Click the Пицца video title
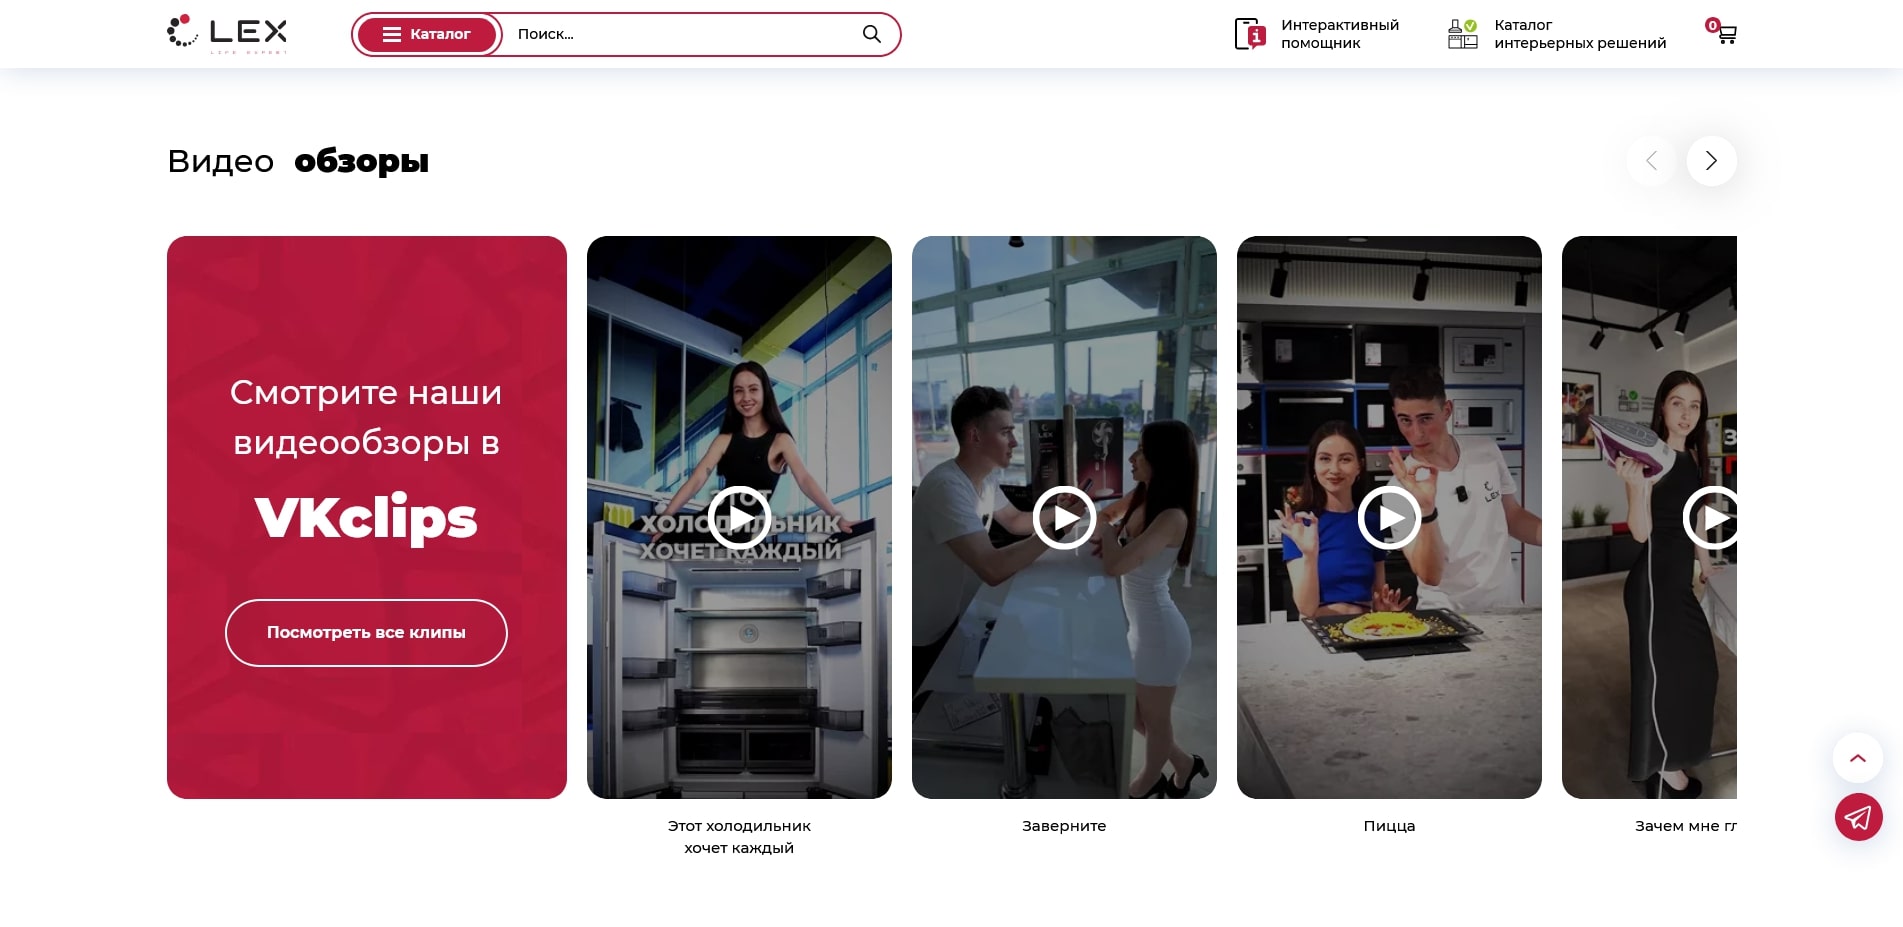 tap(1389, 826)
